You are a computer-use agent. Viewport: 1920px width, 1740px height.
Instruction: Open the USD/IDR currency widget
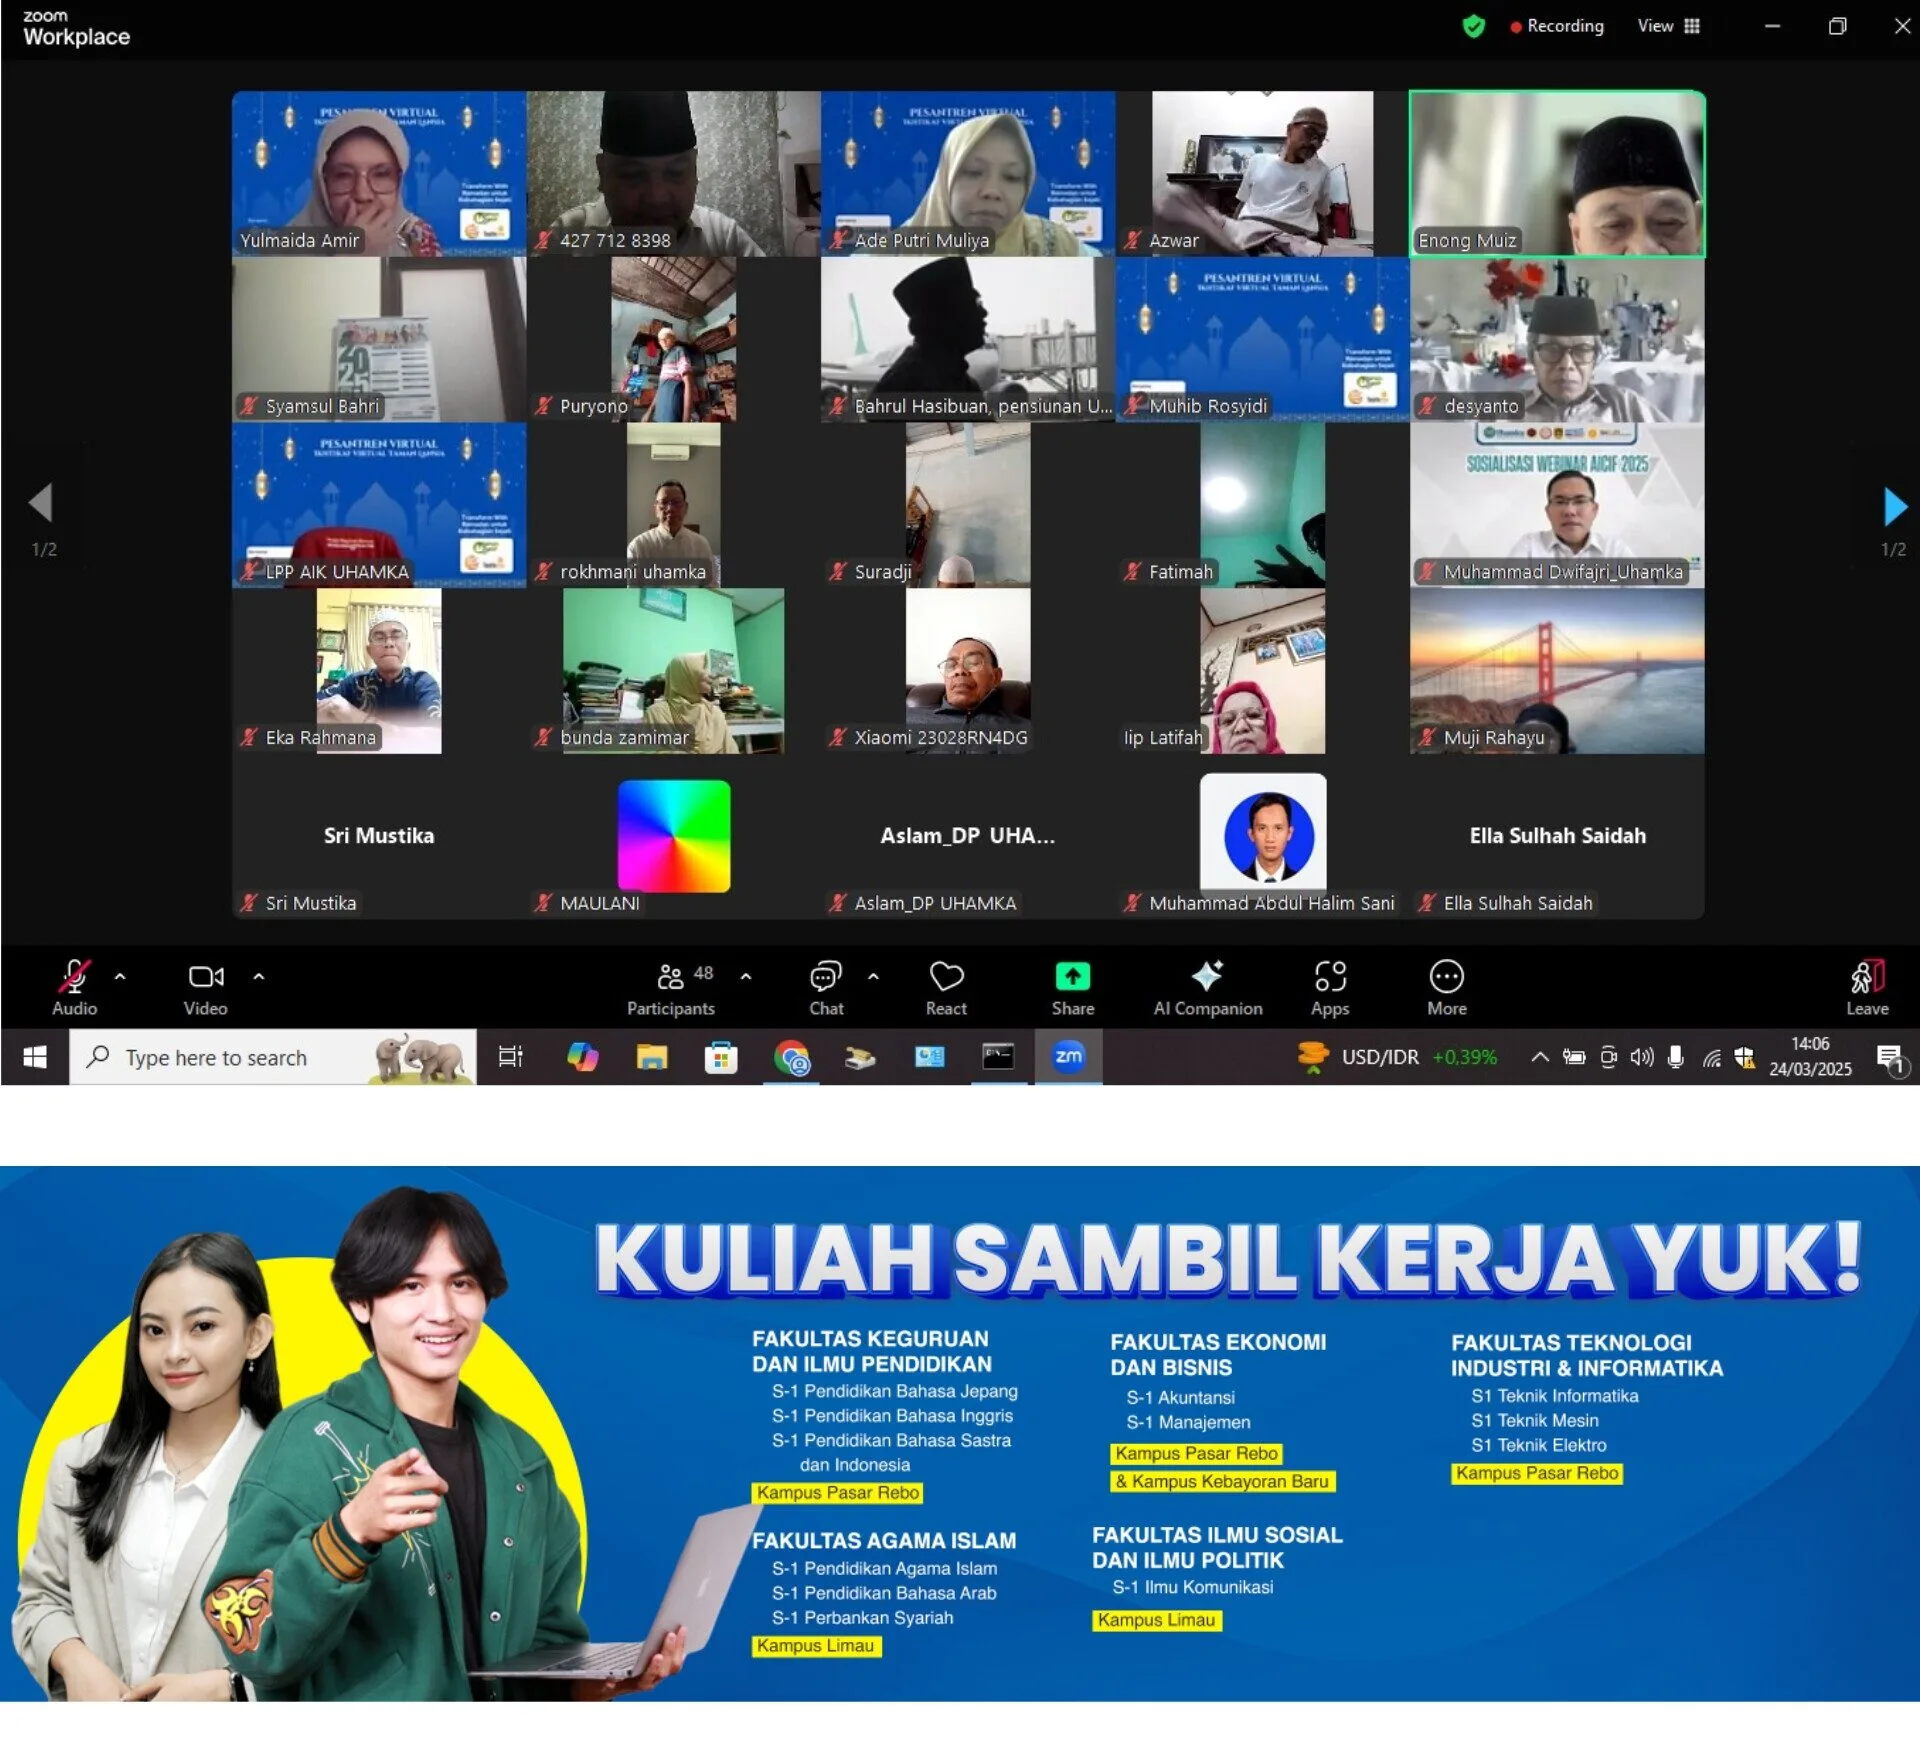pos(1398,1057)
